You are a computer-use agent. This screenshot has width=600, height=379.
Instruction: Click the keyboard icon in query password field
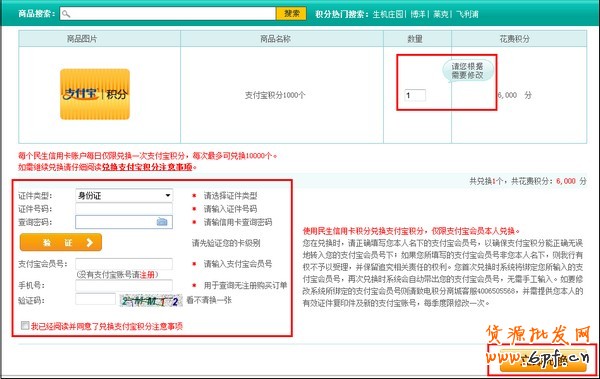tap(162, 222)
